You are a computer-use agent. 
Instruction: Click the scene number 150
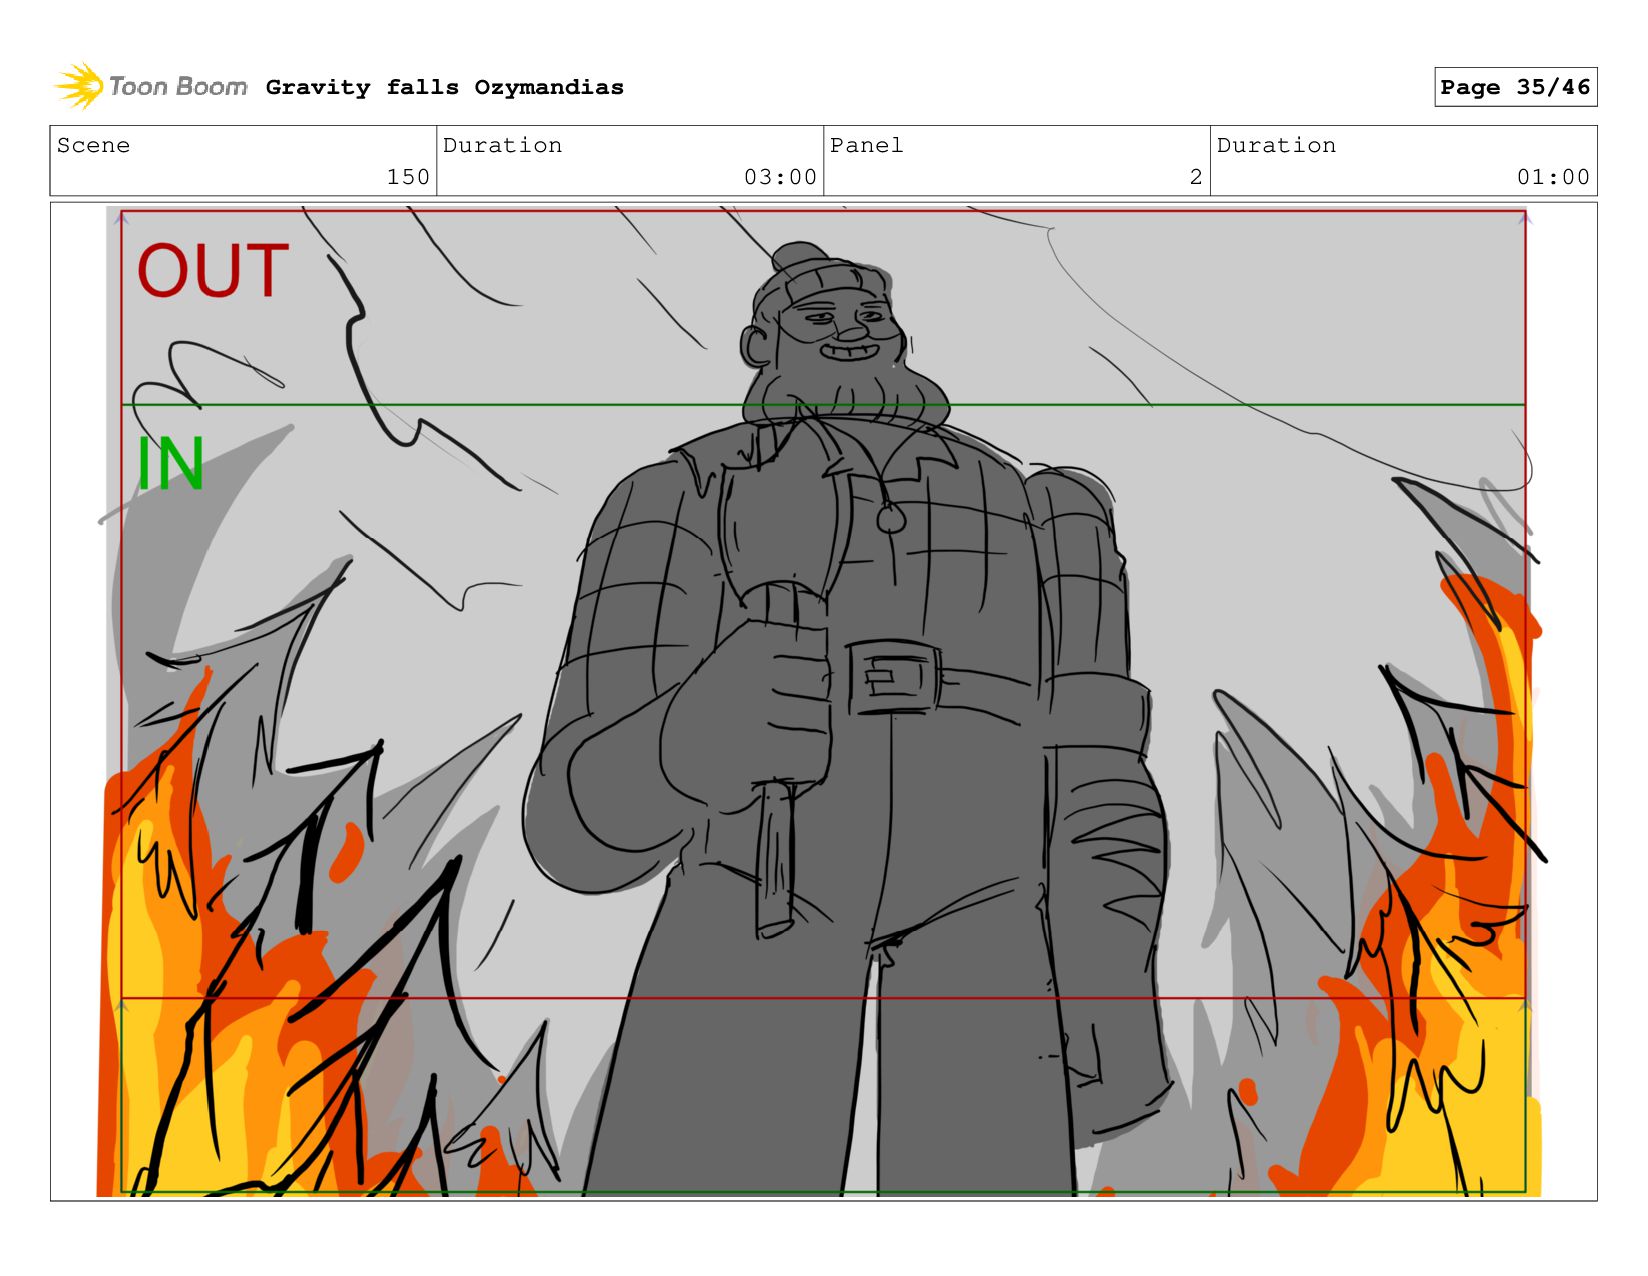click(408, 177)
